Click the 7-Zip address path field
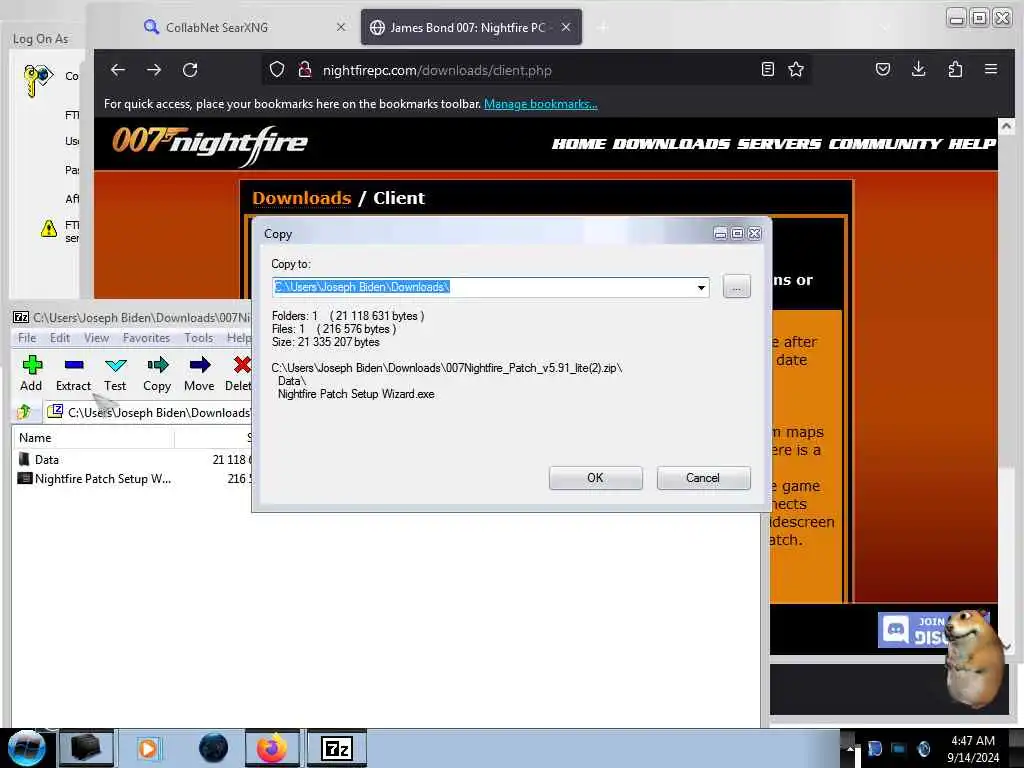 [149, 412]
